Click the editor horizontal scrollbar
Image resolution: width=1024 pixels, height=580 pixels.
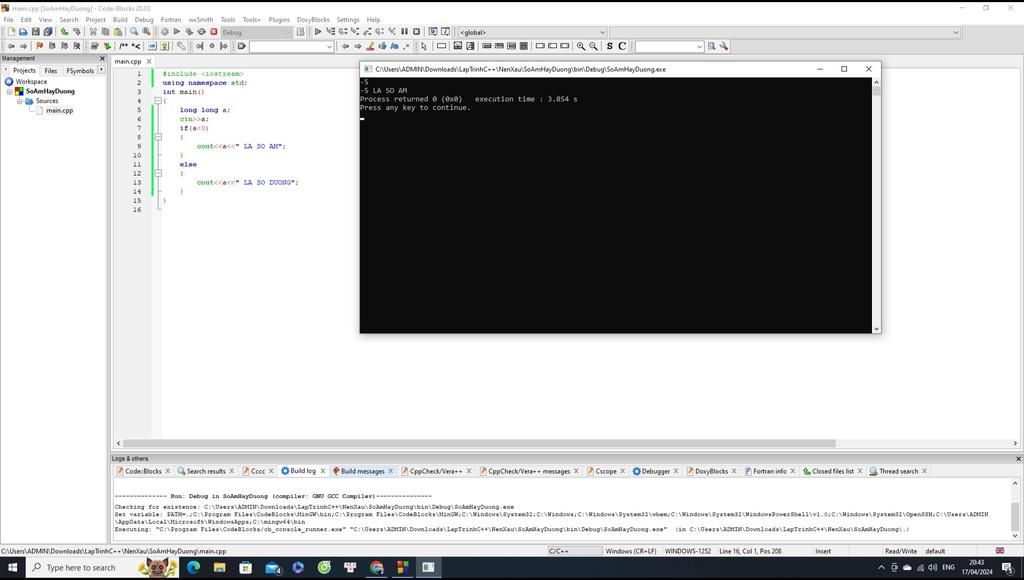(479, 443)
